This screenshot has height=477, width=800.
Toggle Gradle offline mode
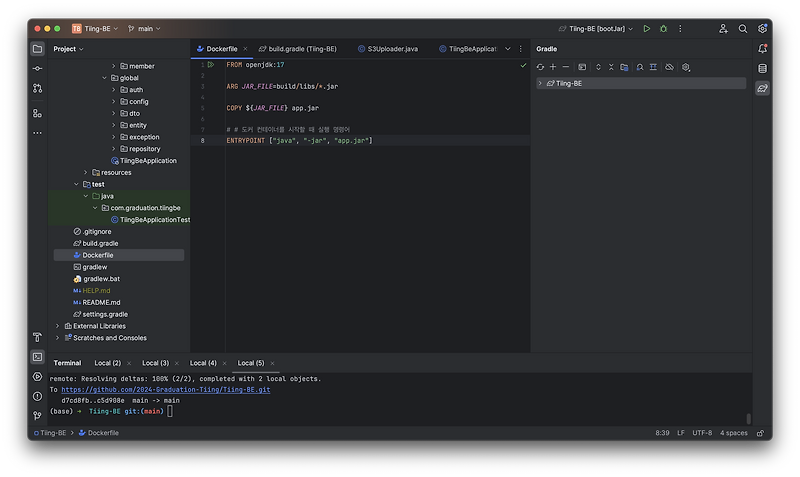click(669, 67)
